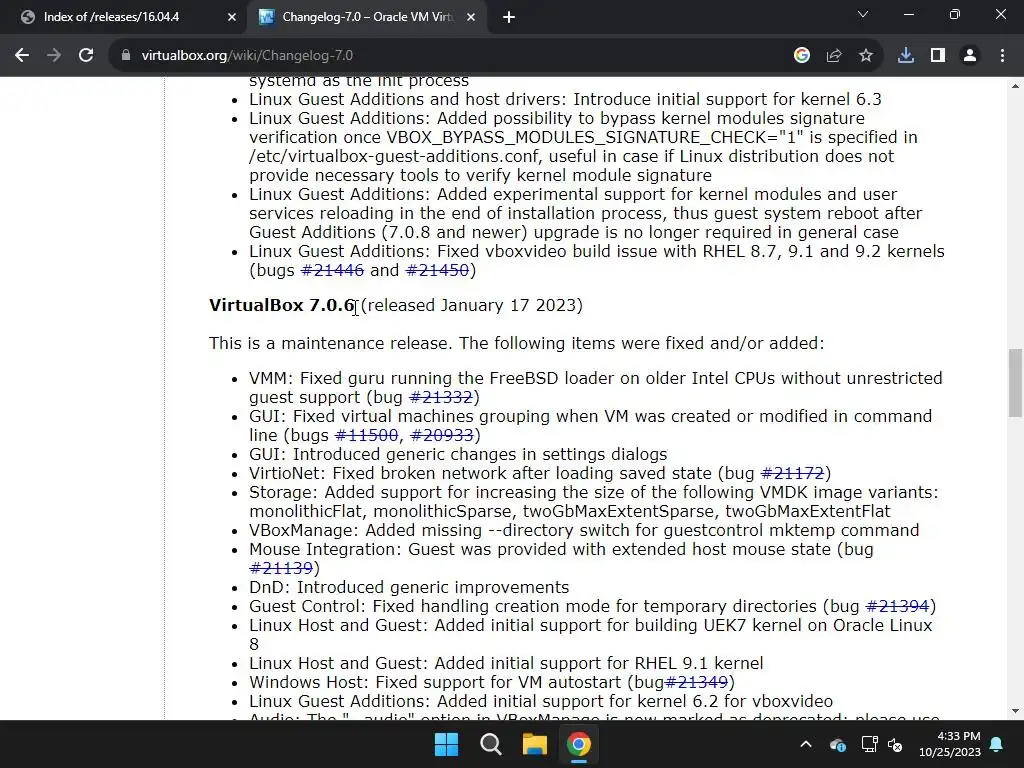
Task: Go back to the previous page
Action: 22,56
